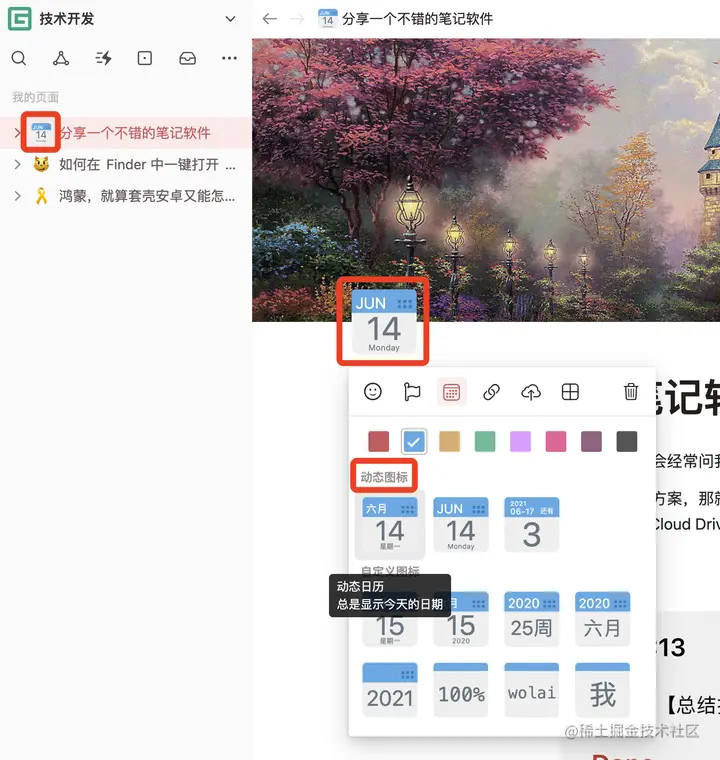
Task: Switch to the flag icon tab
Action: [412, 392]
